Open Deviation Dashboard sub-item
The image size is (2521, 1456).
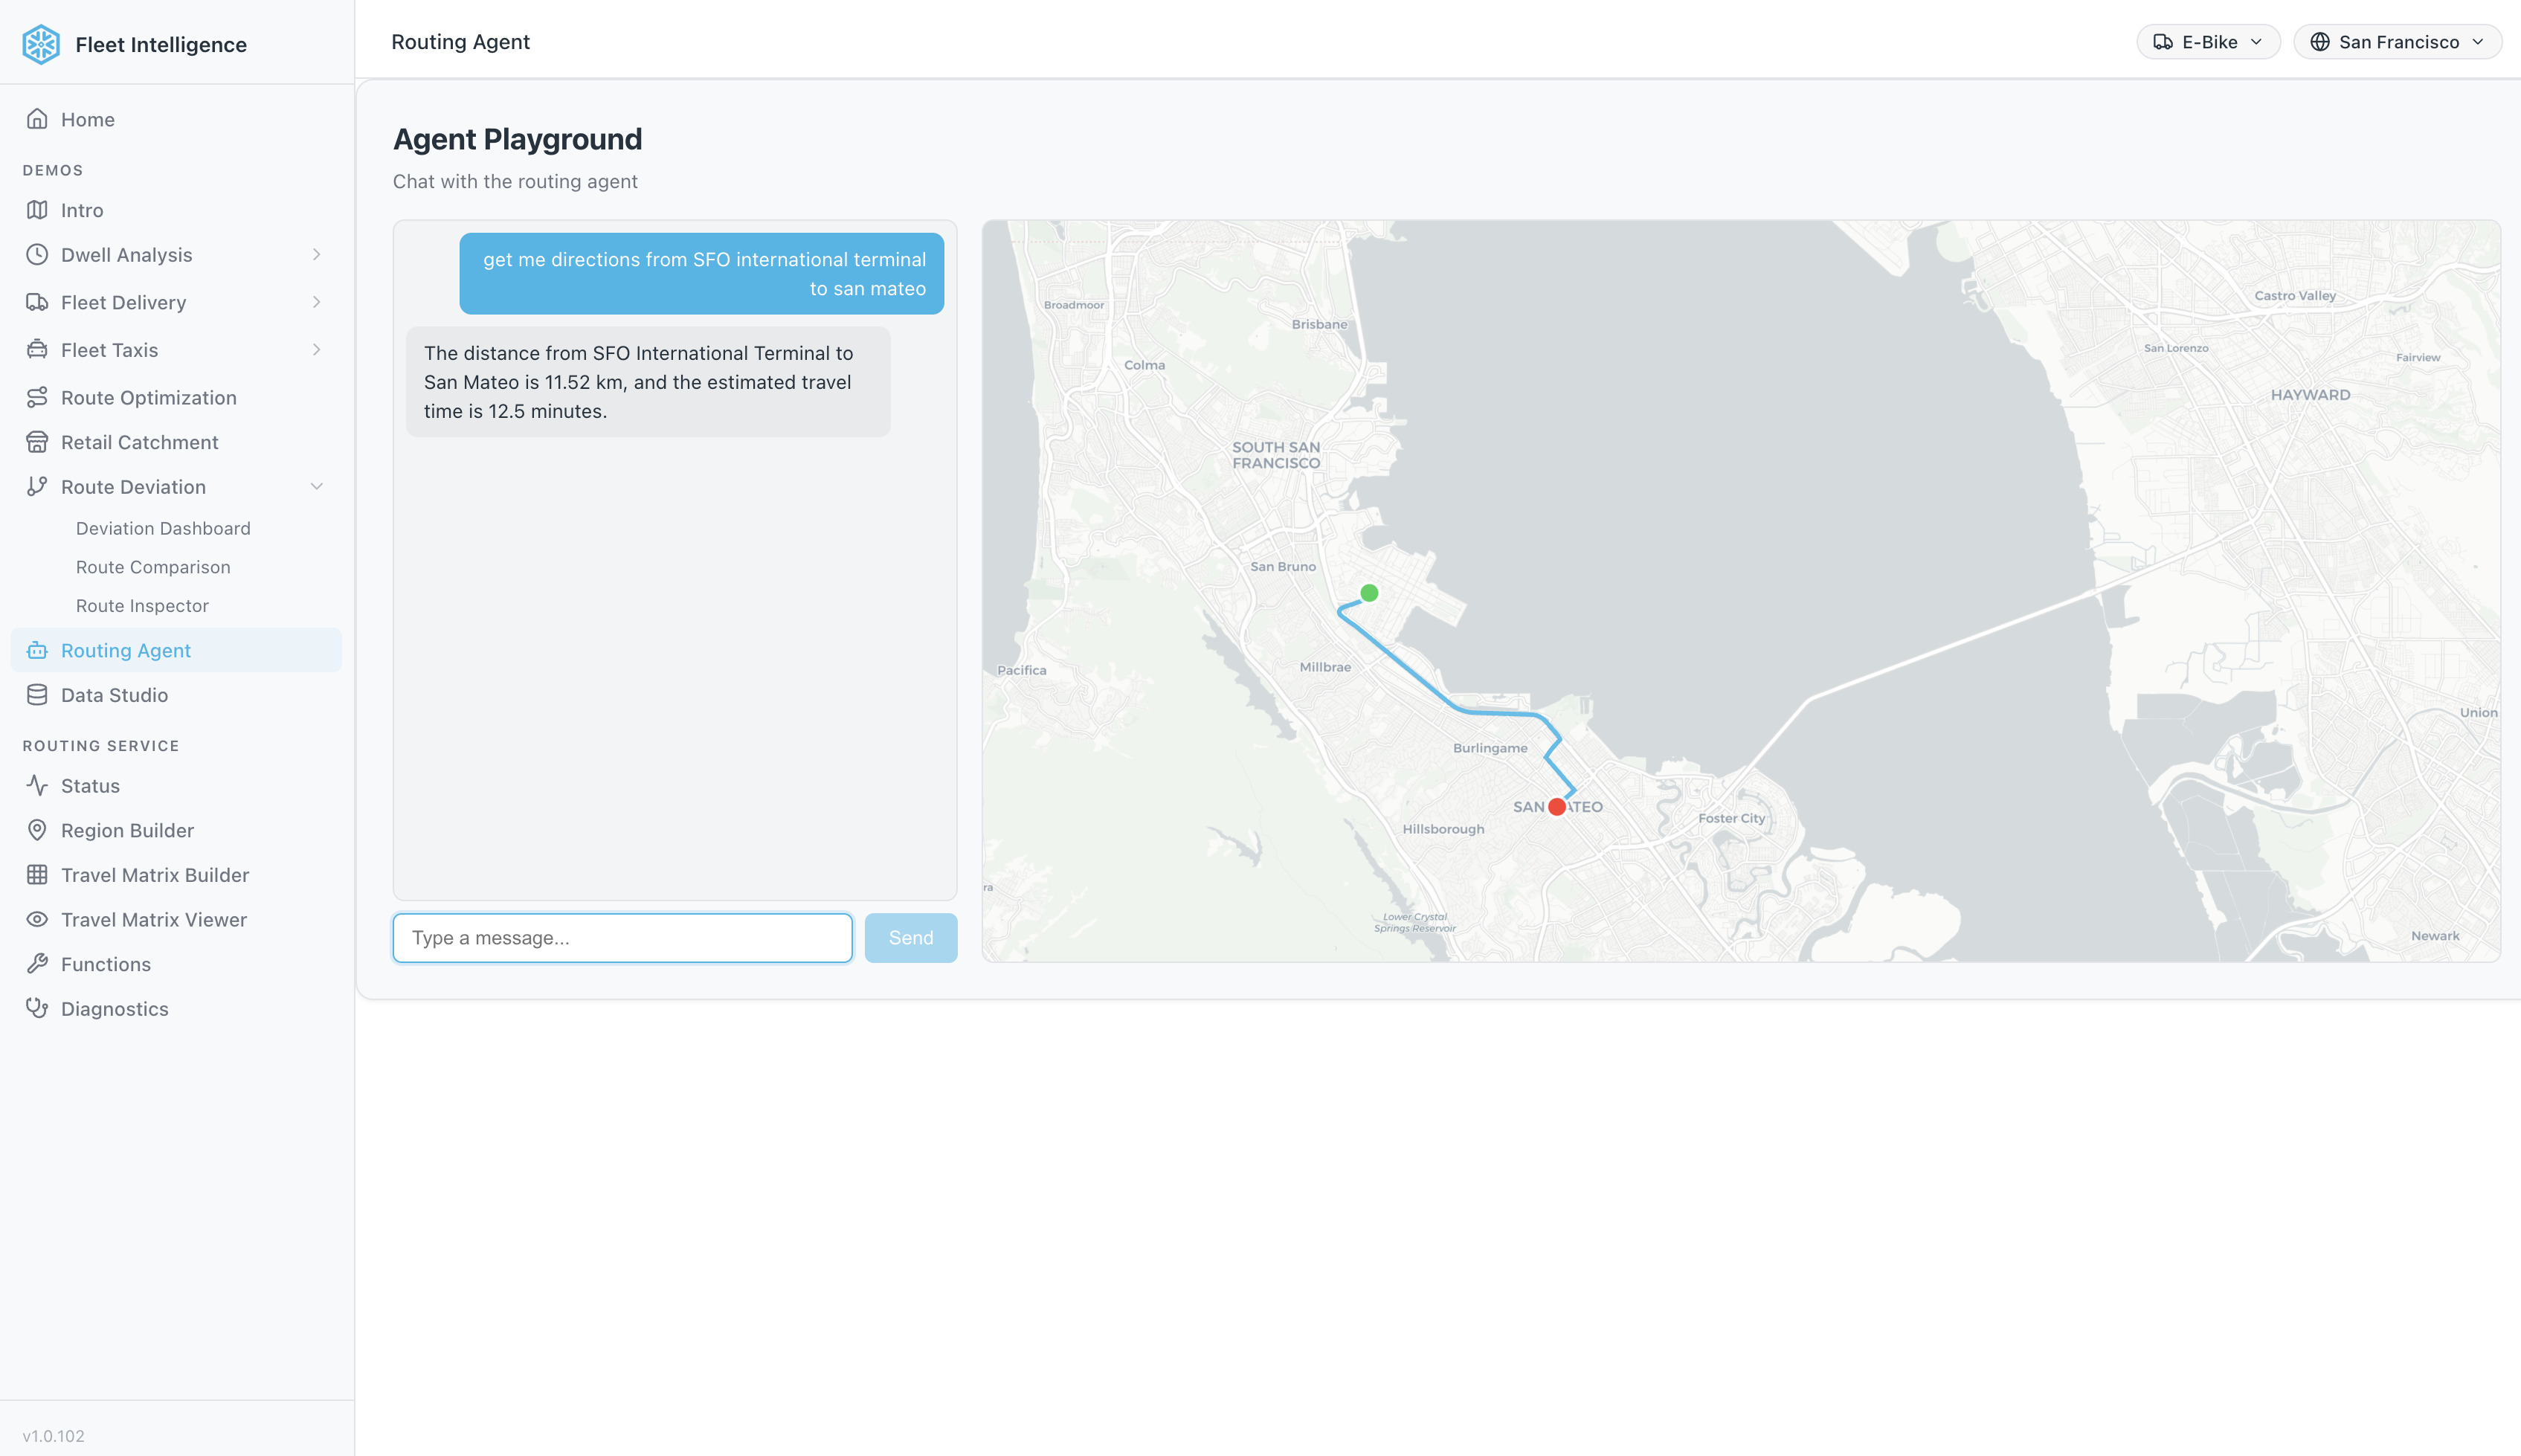click(163, 528)
